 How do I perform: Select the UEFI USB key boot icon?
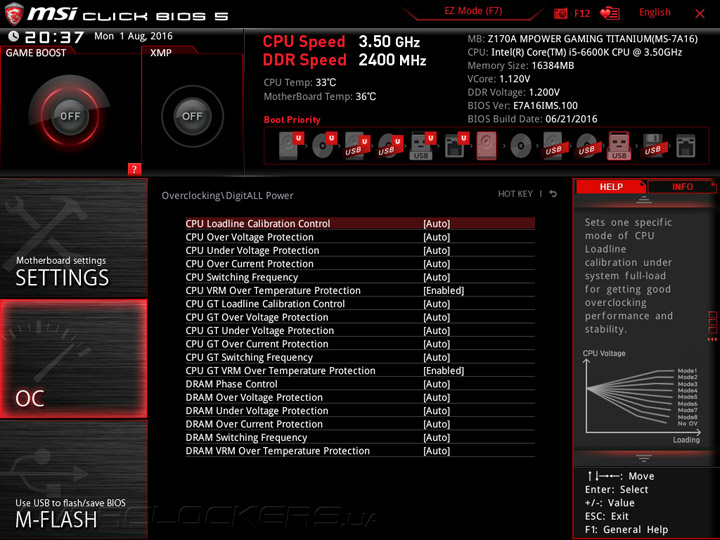(x=422, y=146)
